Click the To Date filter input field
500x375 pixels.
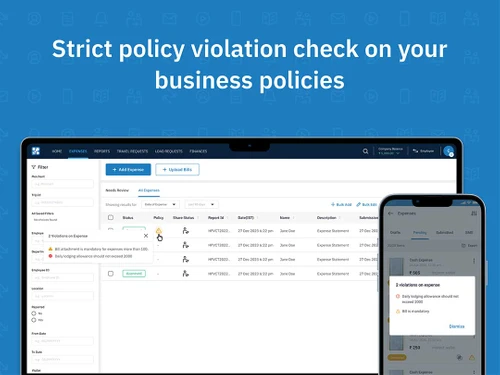(62, 360)
